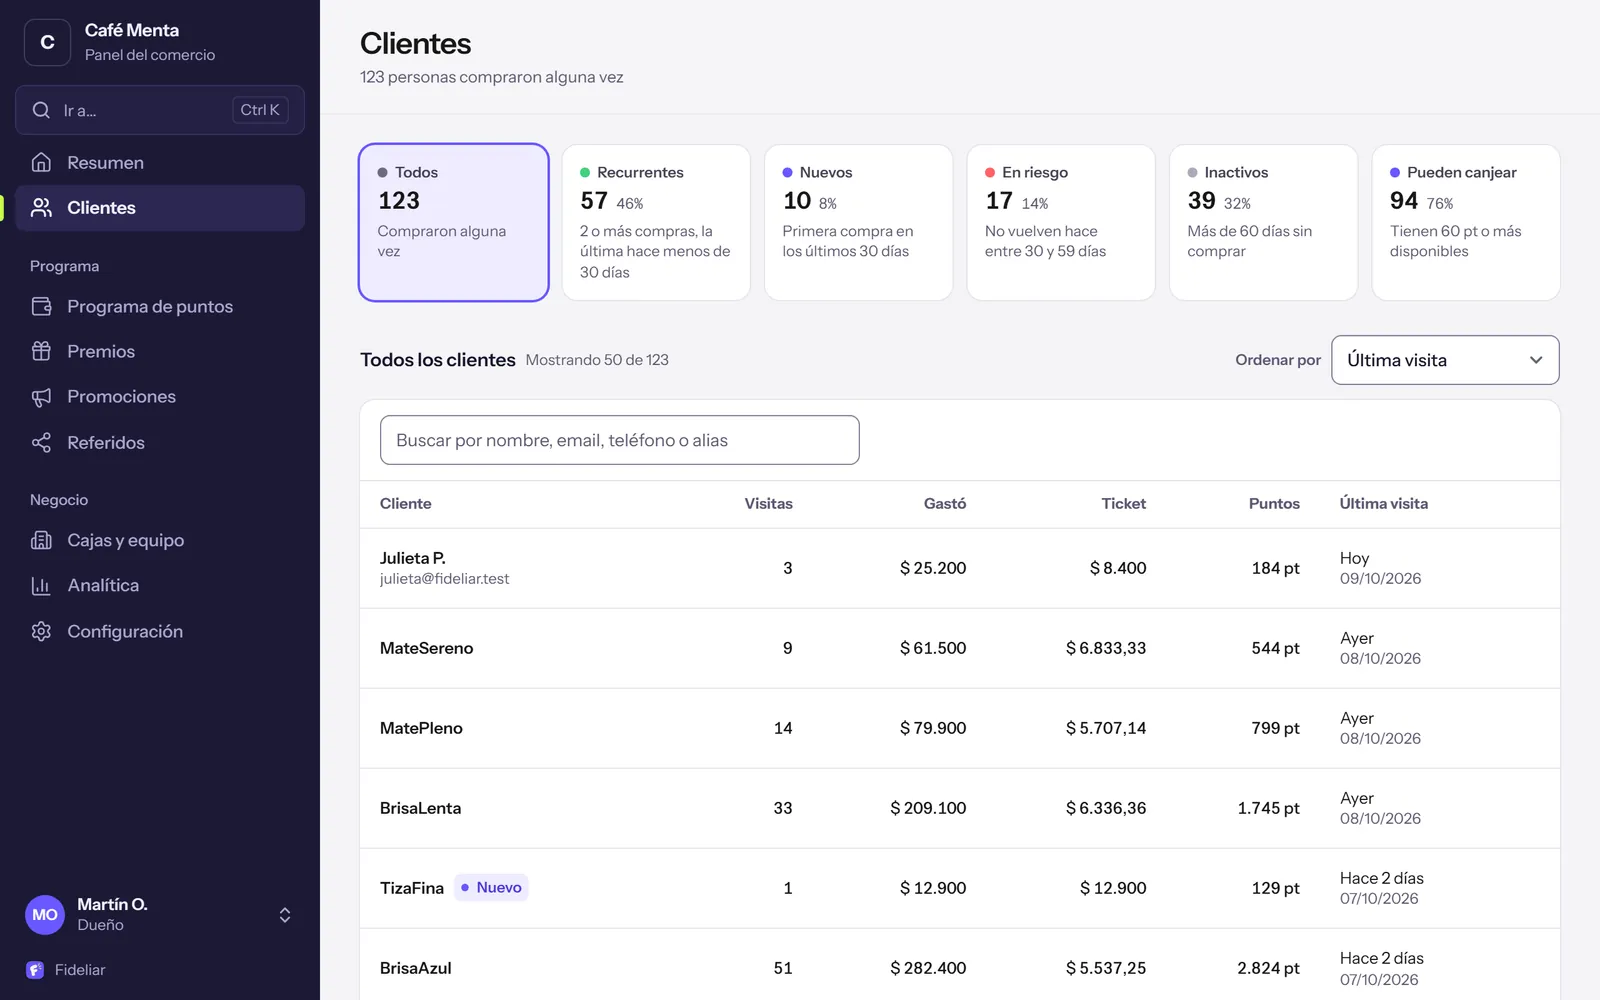The height and width of the screenshot is (1000, 1600).
Task: Select the Nuevos filter card
Action: click(x=858, y=222)
